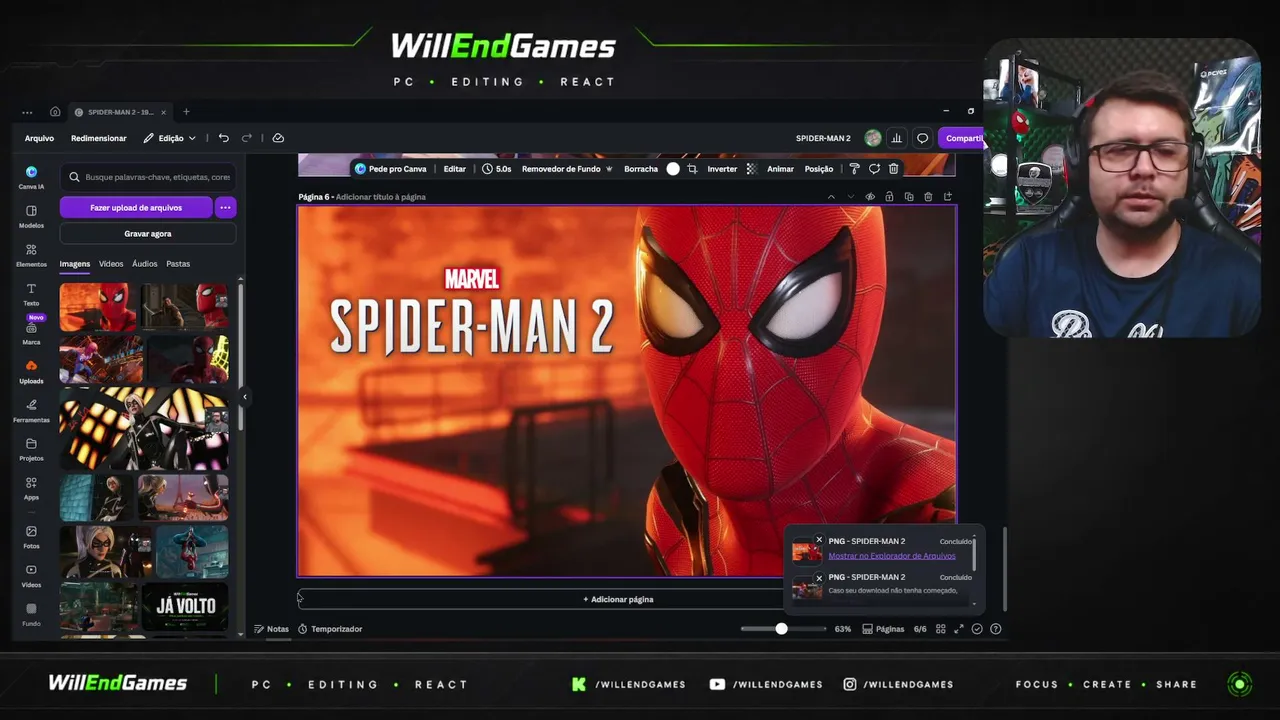Click the Gravar agora button
The image size is (1280, 720).
click(148, 233)
